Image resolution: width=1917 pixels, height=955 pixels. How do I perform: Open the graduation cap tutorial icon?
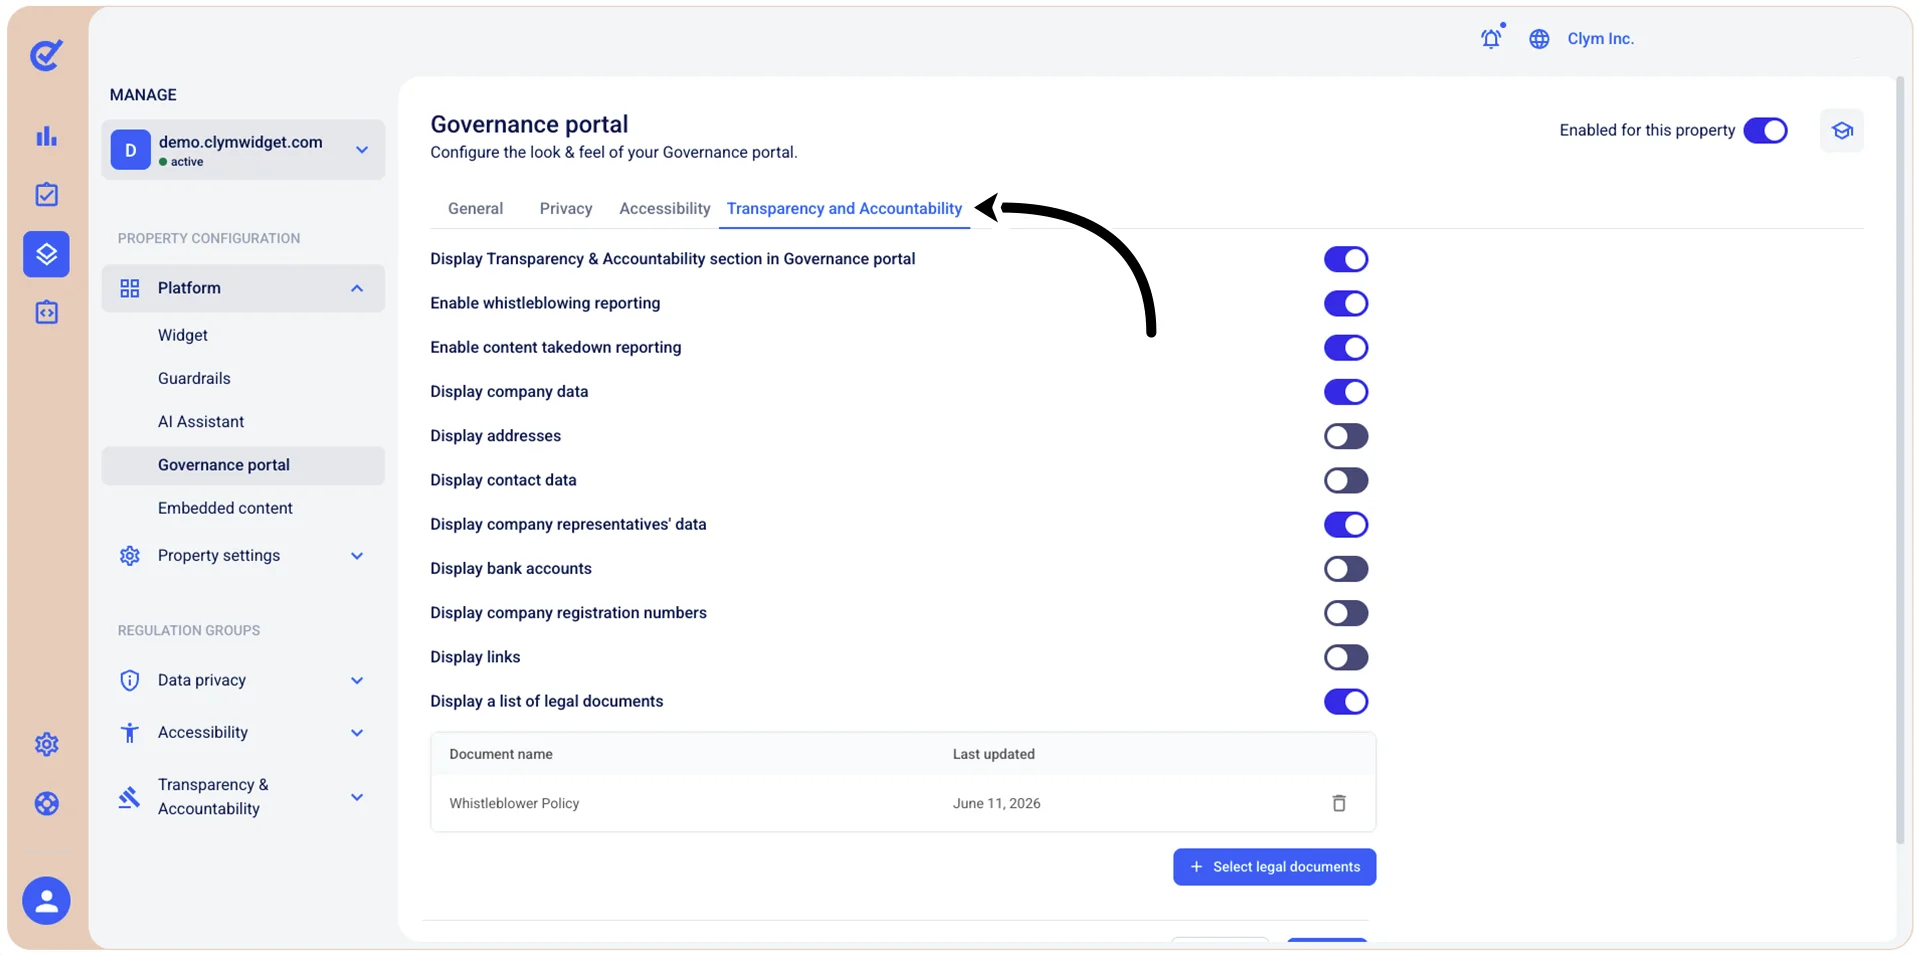coord(1842,131)
